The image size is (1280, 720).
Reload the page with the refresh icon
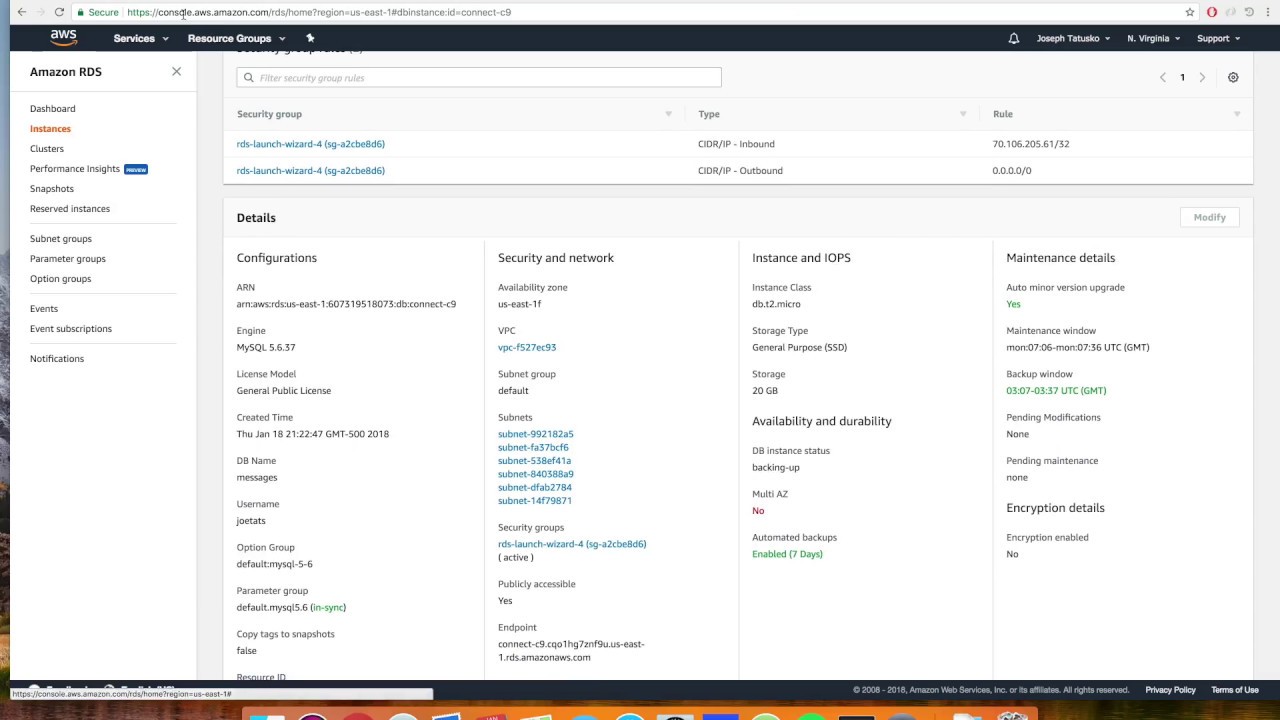pos(59,12)
